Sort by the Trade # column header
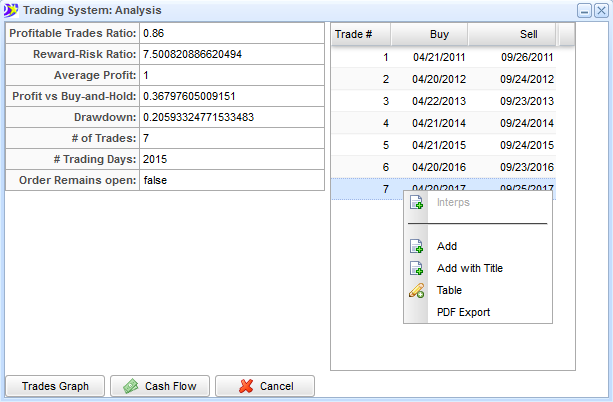This screenshot has width=613, height=402. (x=360, y=34)
